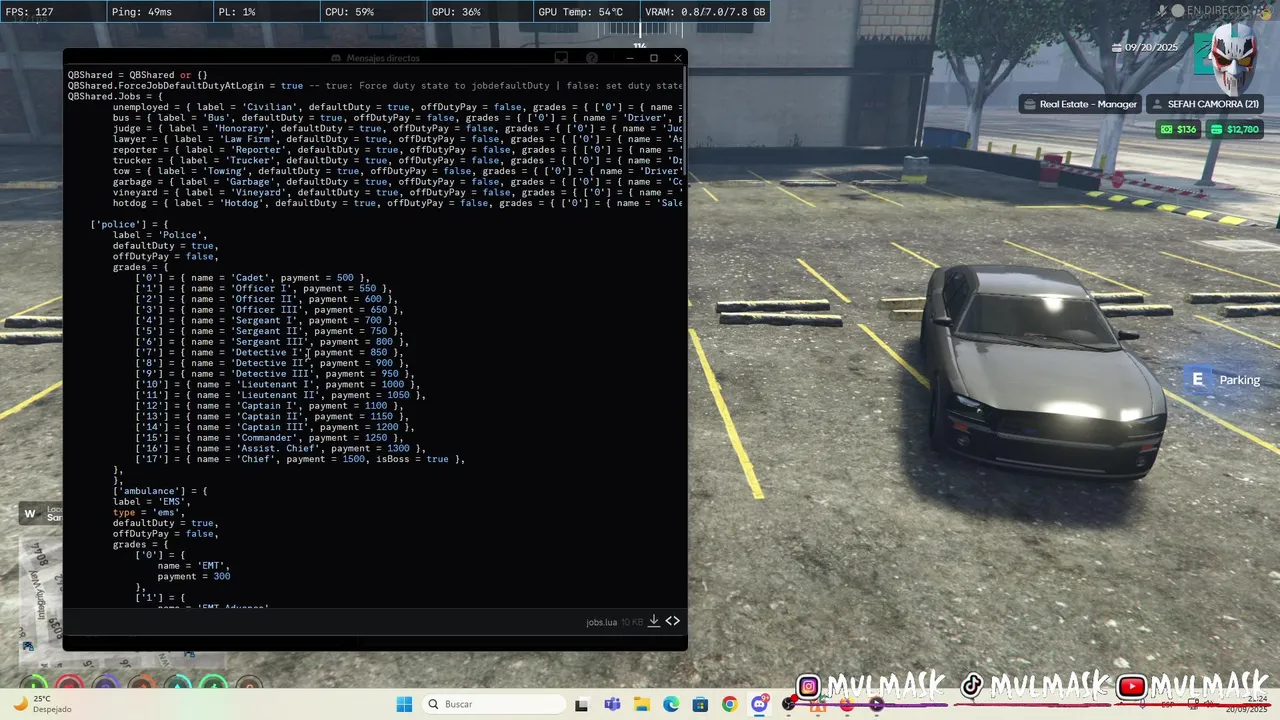Click the 'Detective I' grade line
The image size is (1280, 720).
point(269,353)
